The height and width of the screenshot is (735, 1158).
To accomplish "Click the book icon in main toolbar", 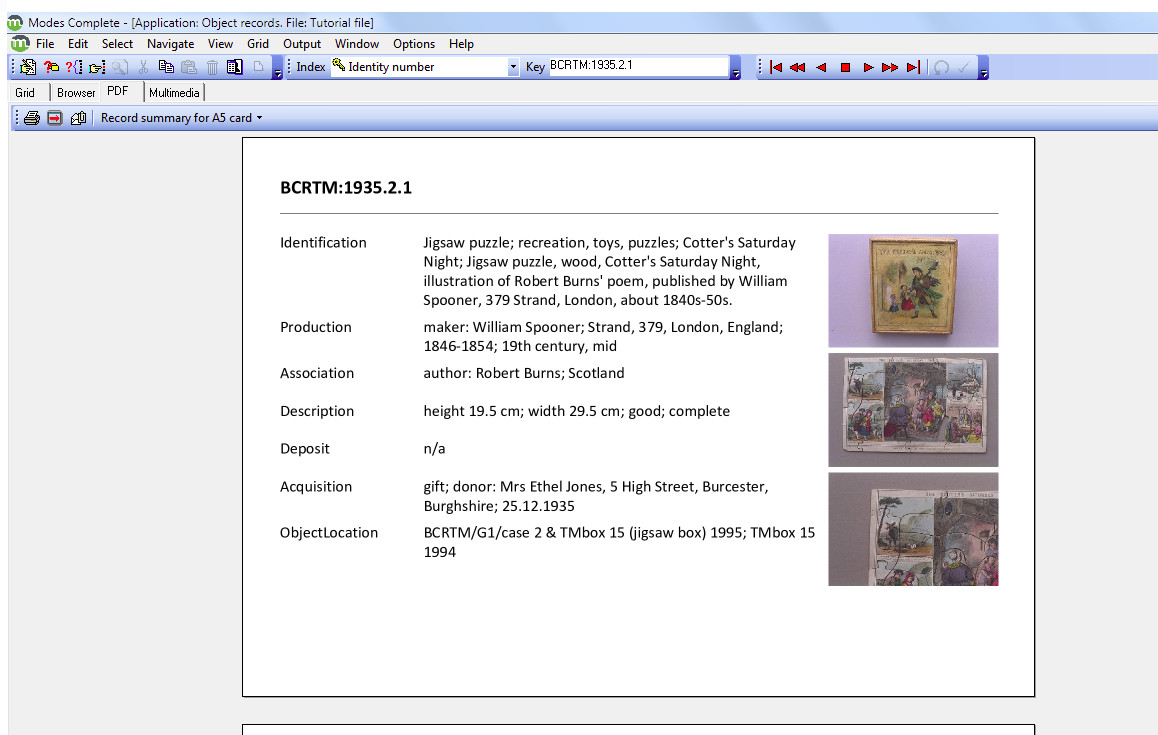I will [x=234, y=67].
